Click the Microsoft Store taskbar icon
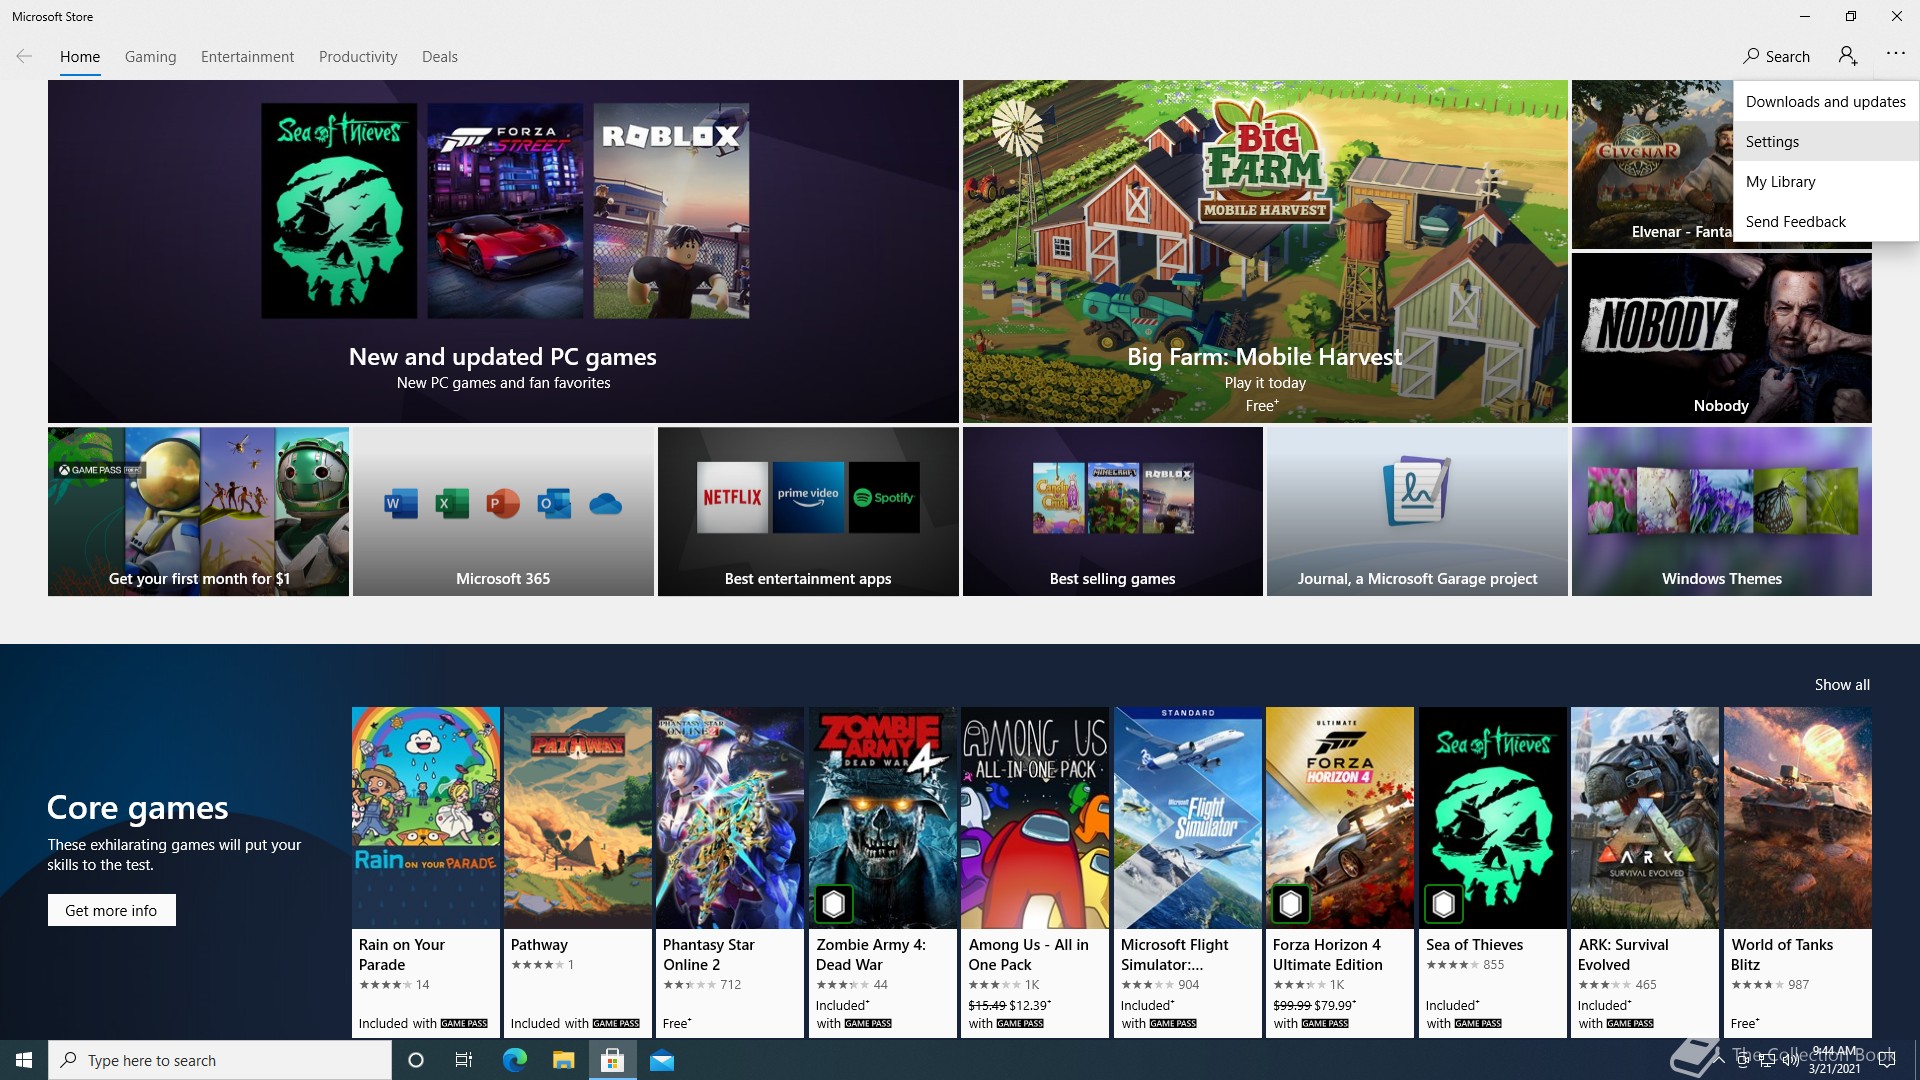The width and height of the screenshot is (1920, 1080). tap(612, 1060)
